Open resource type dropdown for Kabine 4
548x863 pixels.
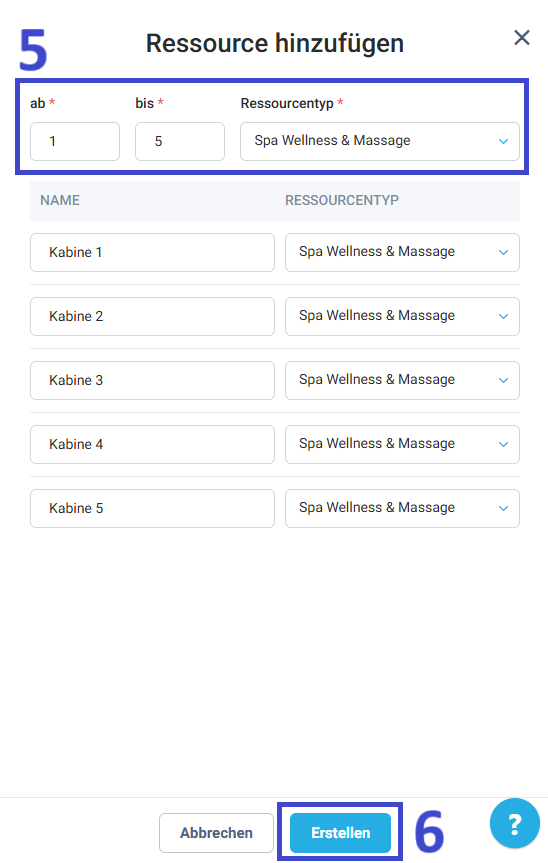coord(402,444)
